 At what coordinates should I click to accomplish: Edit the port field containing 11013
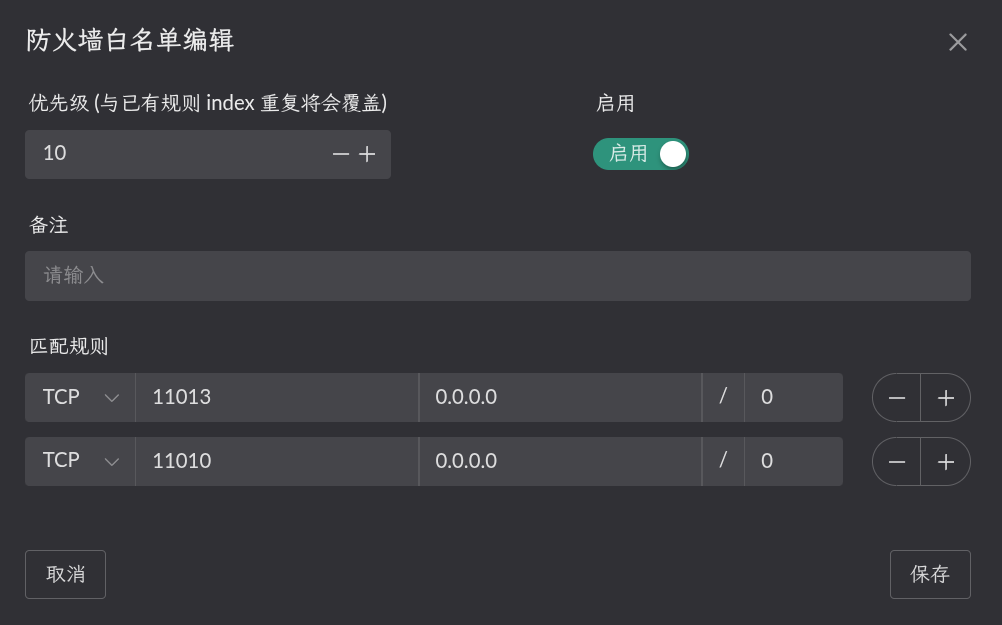276,398
